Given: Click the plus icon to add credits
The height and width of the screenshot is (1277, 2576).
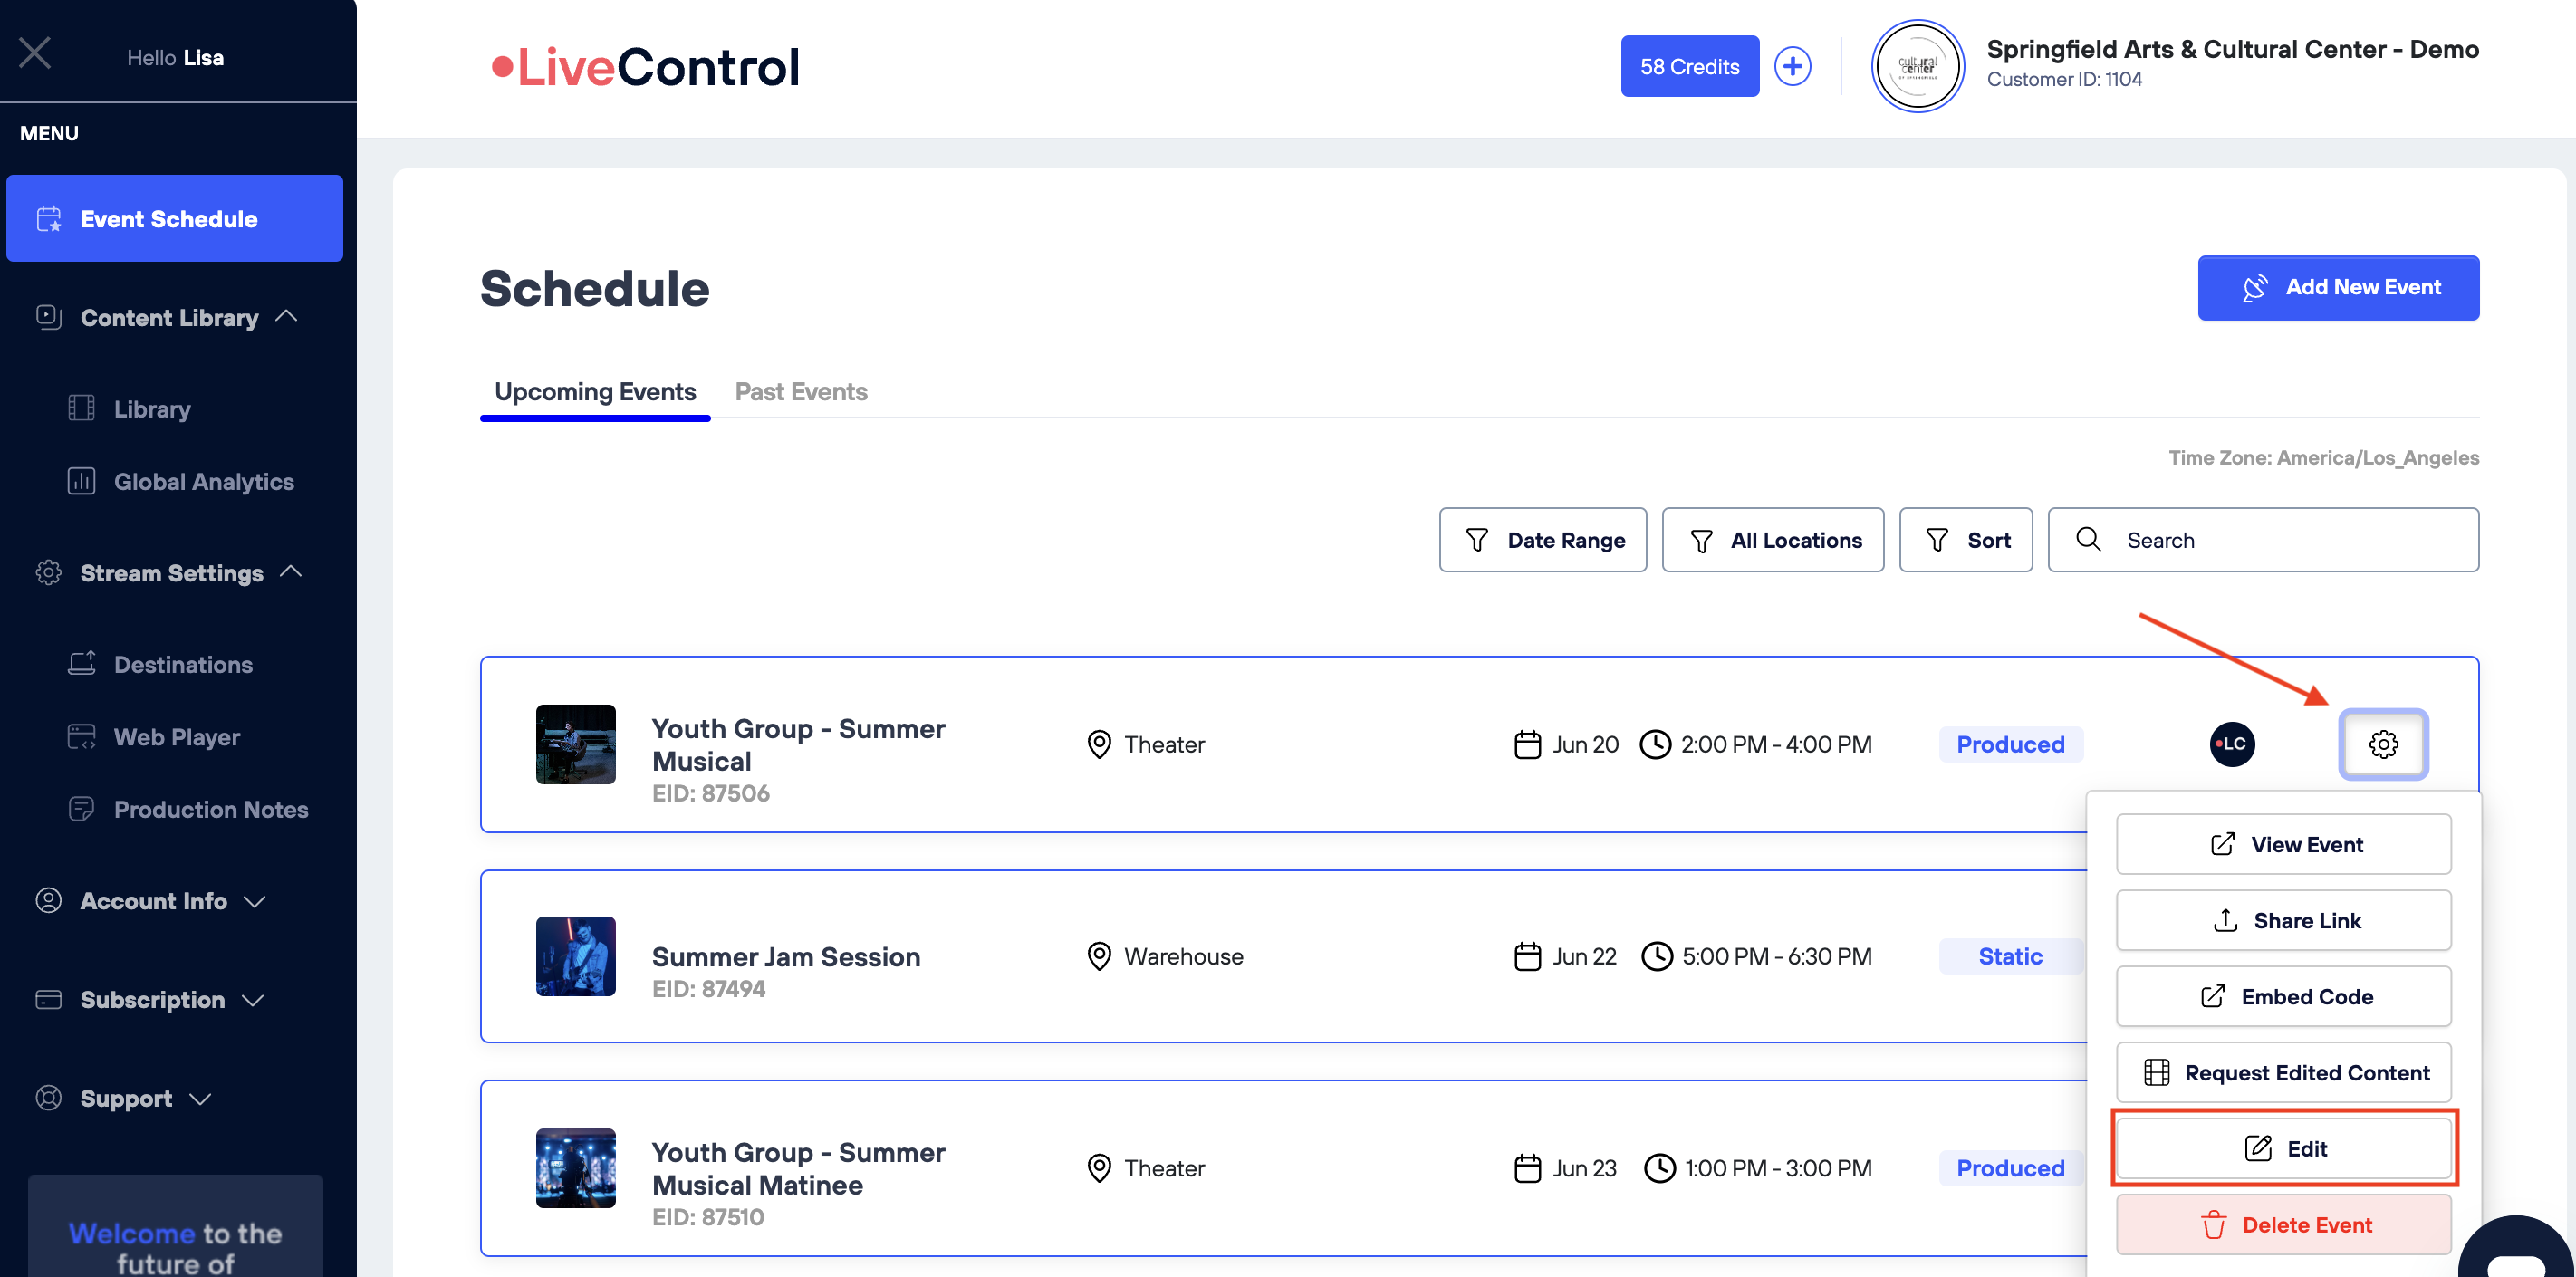Looking at the screenshot, I should tap(1792, 67).
